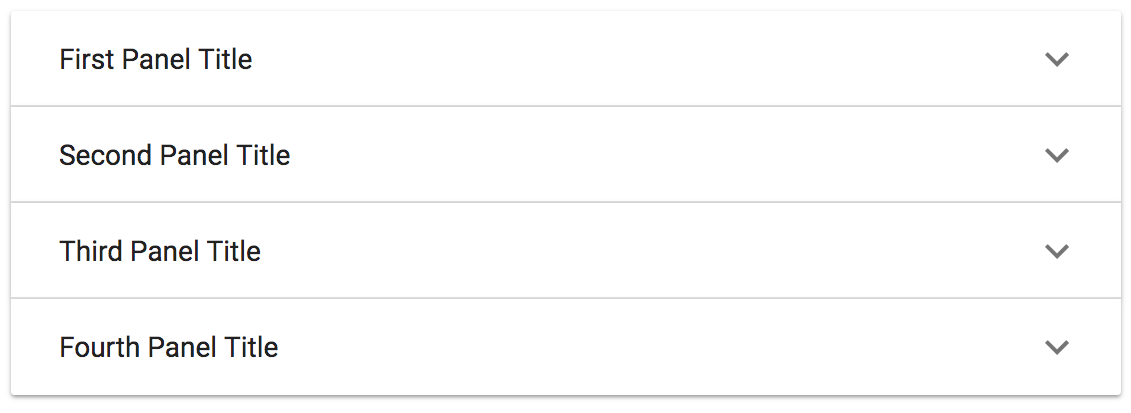Click the "Third Panel Title" heading
Image resolution: width=1131 pixels, height=413 pixels.
160,251
